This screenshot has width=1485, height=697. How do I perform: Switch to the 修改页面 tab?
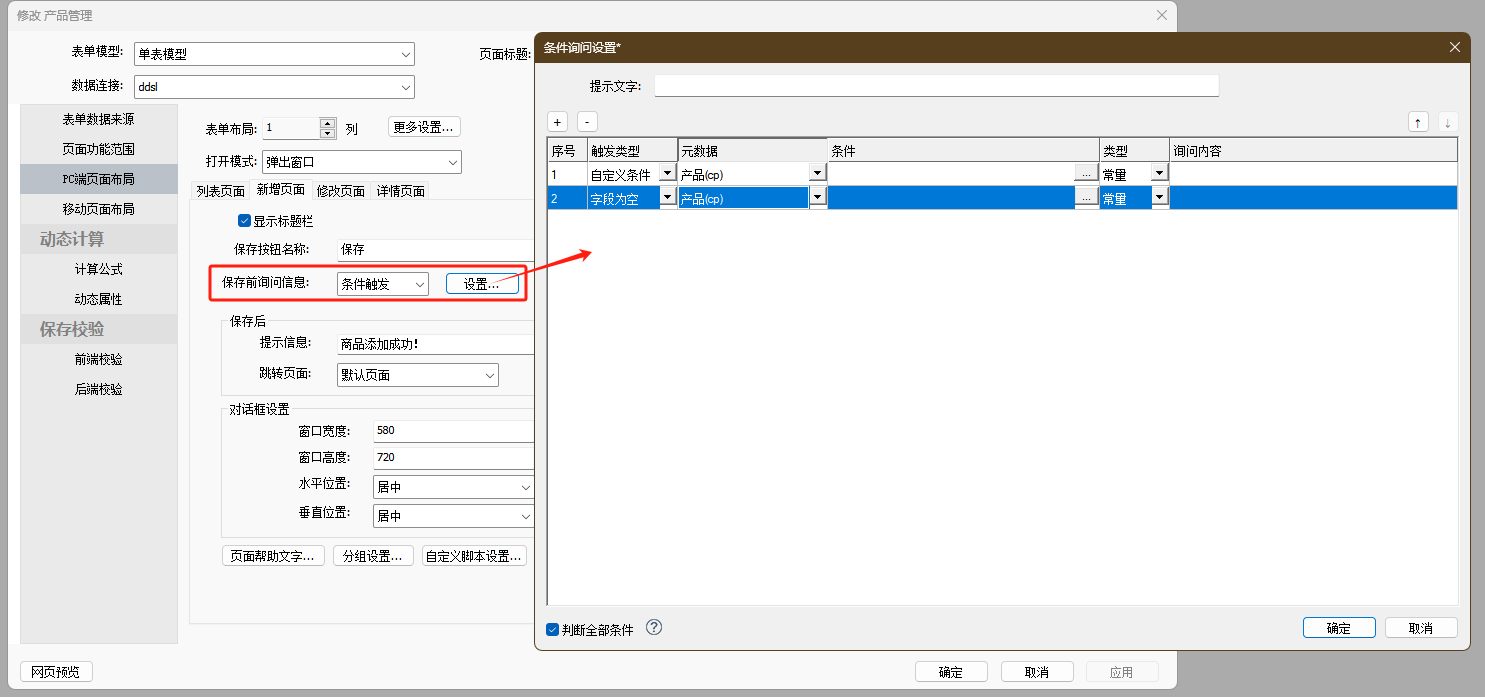pyautogui.click(x=340, y=191)
